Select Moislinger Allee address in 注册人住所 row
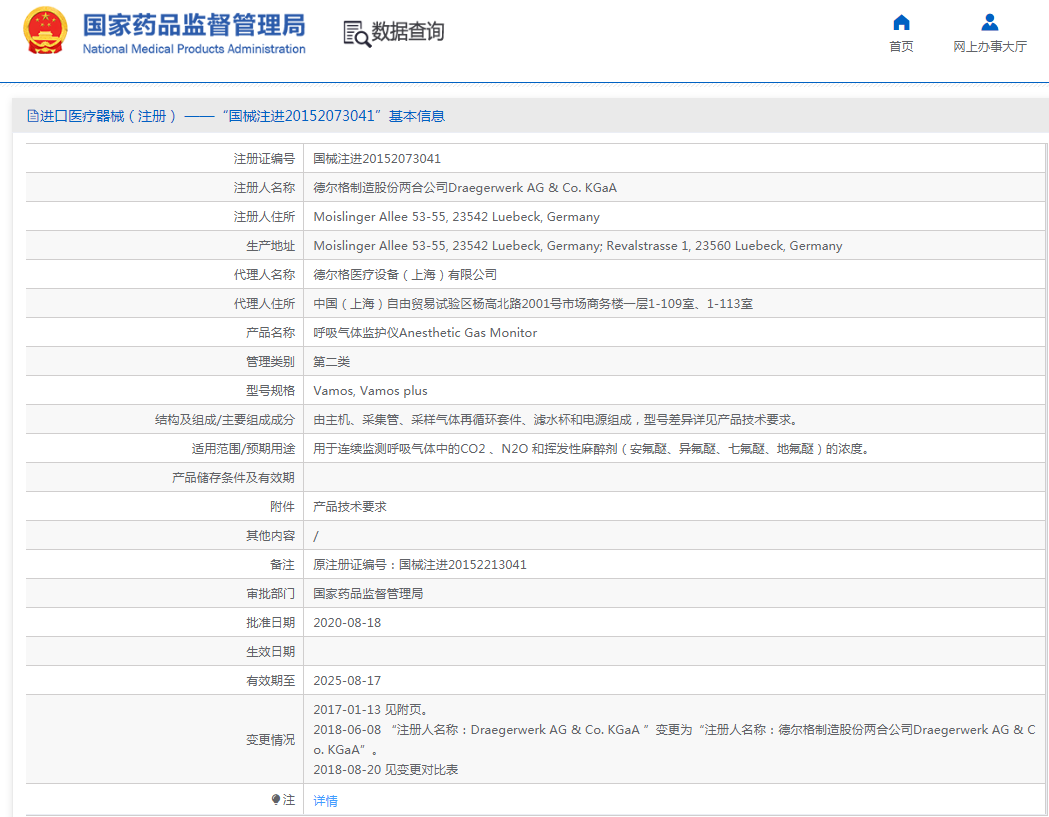 (x=456, y=217)
